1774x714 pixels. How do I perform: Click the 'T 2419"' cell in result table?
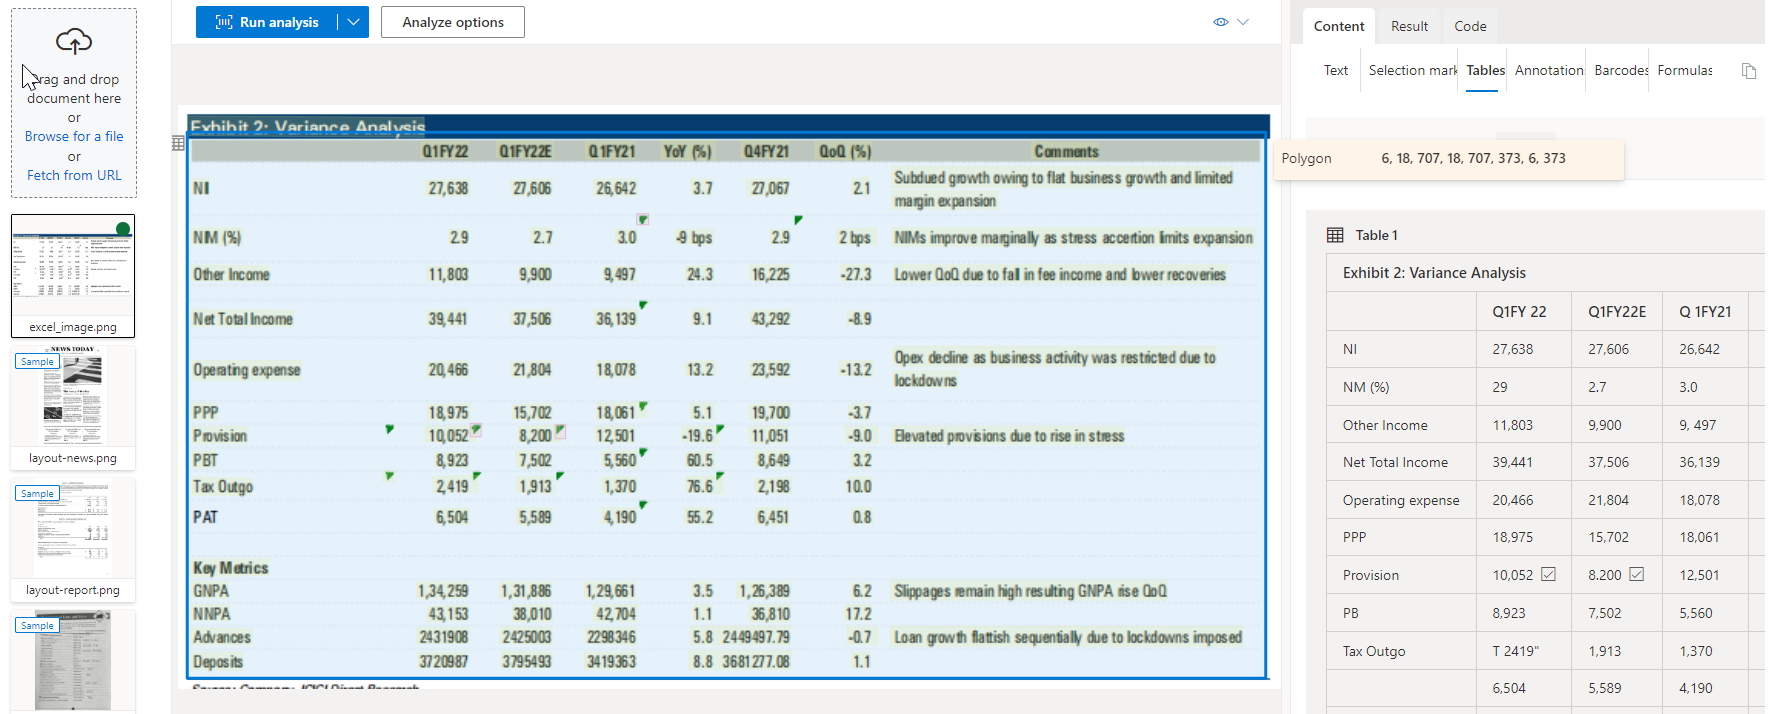(x=1515, y=651)
